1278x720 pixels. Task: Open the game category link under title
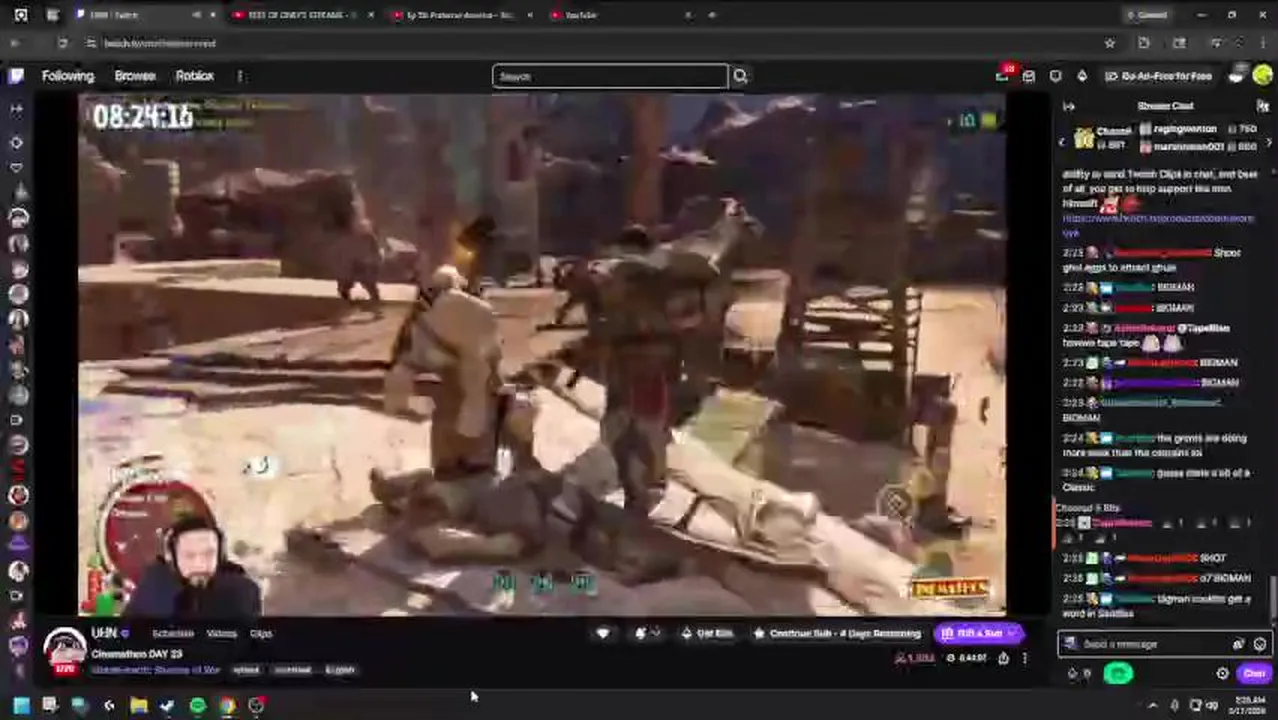coord(155,670)
